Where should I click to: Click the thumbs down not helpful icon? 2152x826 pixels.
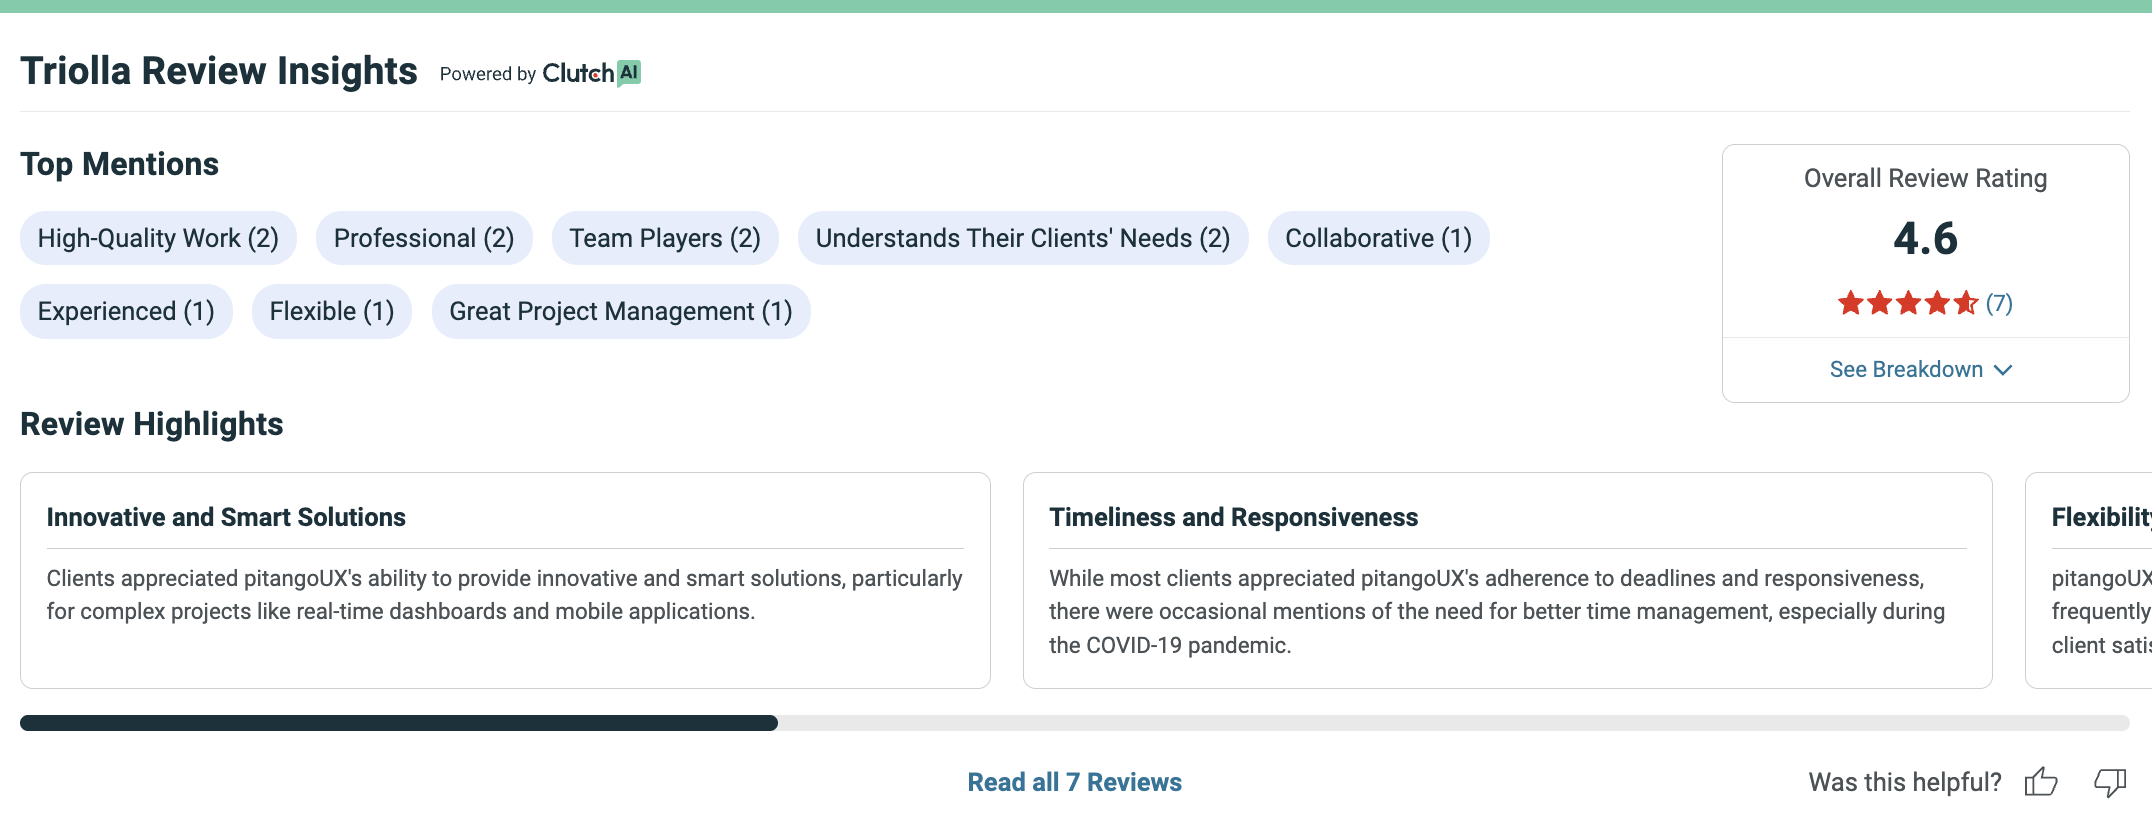2110,782
